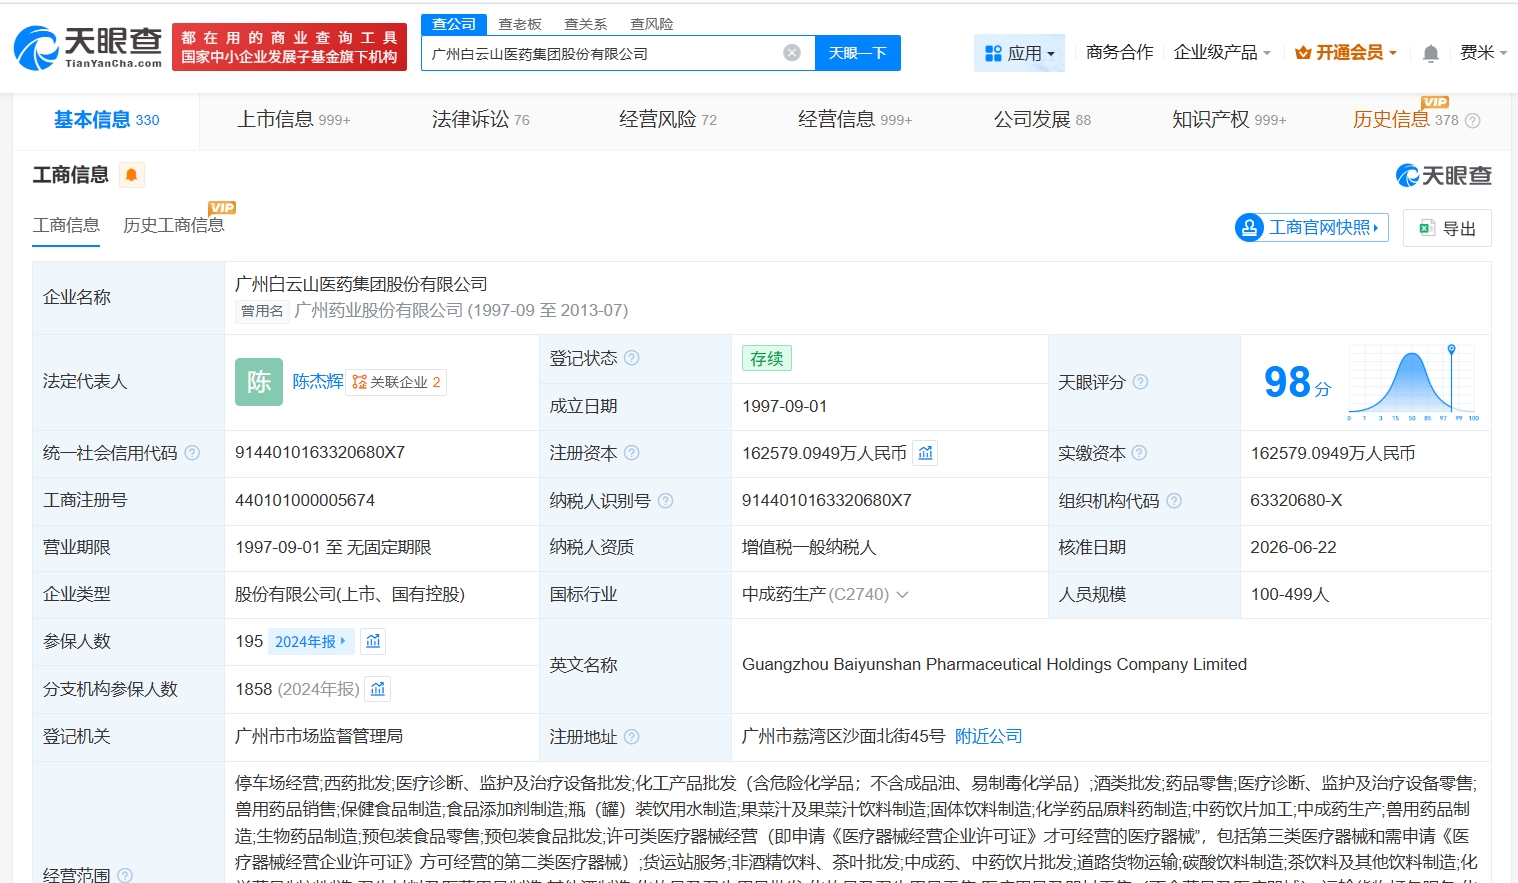Image resolution: width=1518 pixels, height=883 pixels.
Task: Open legal representative 陈杰辉 link
Action: pyautogui.click(x=318, y=382)
